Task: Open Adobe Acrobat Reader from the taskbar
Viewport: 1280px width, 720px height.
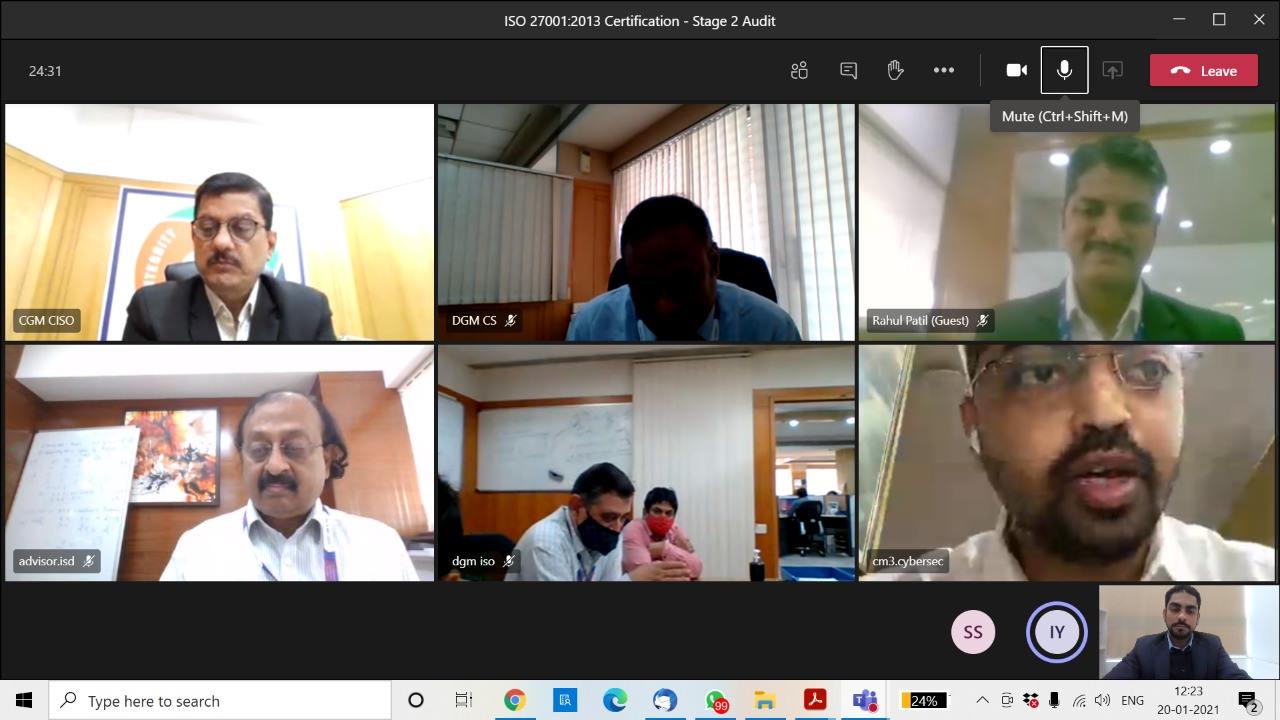Action: click(x=815, y=700)
